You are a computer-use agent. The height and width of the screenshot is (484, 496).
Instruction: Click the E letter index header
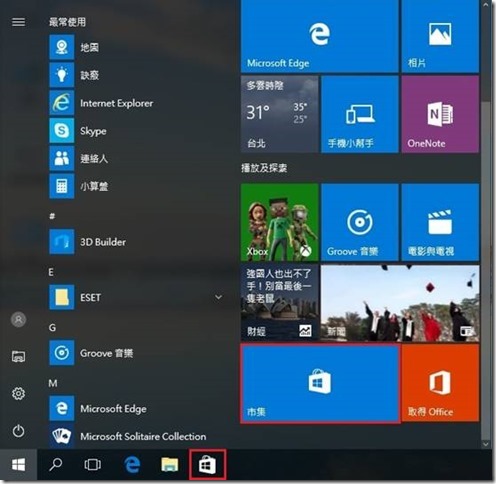pos(51,272)
